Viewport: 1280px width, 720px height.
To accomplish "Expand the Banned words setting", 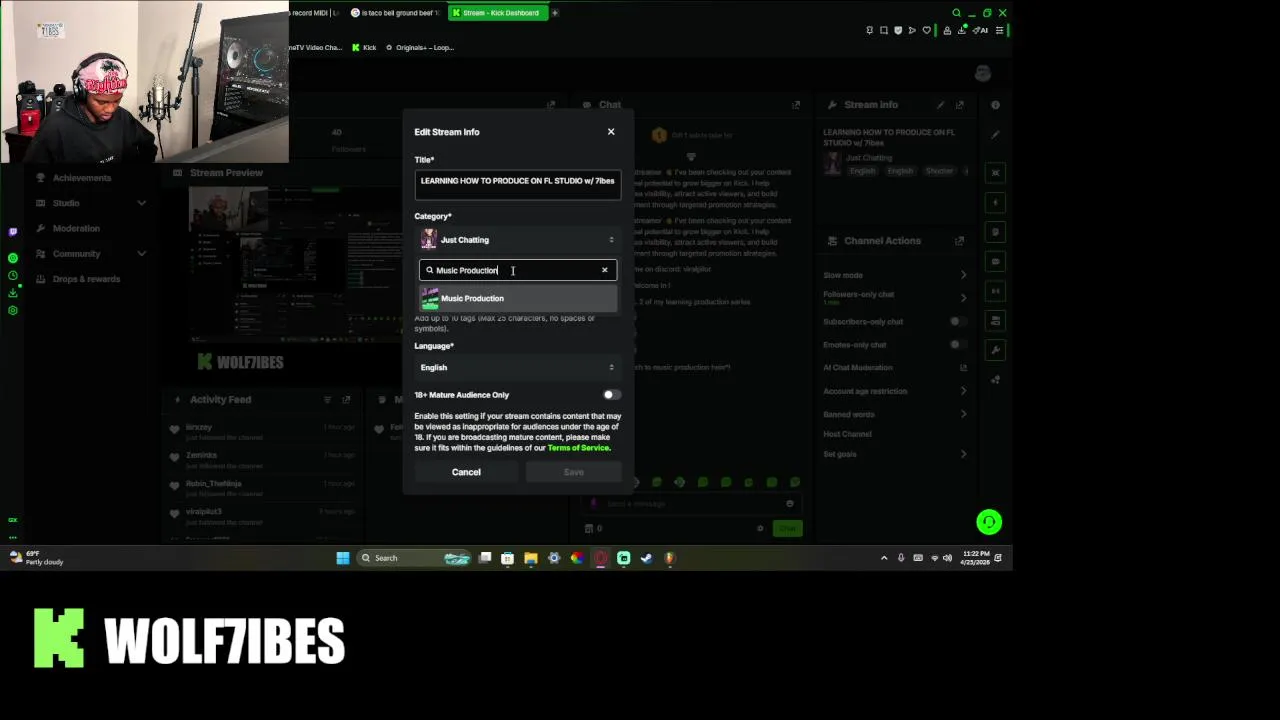I will 895,414.
